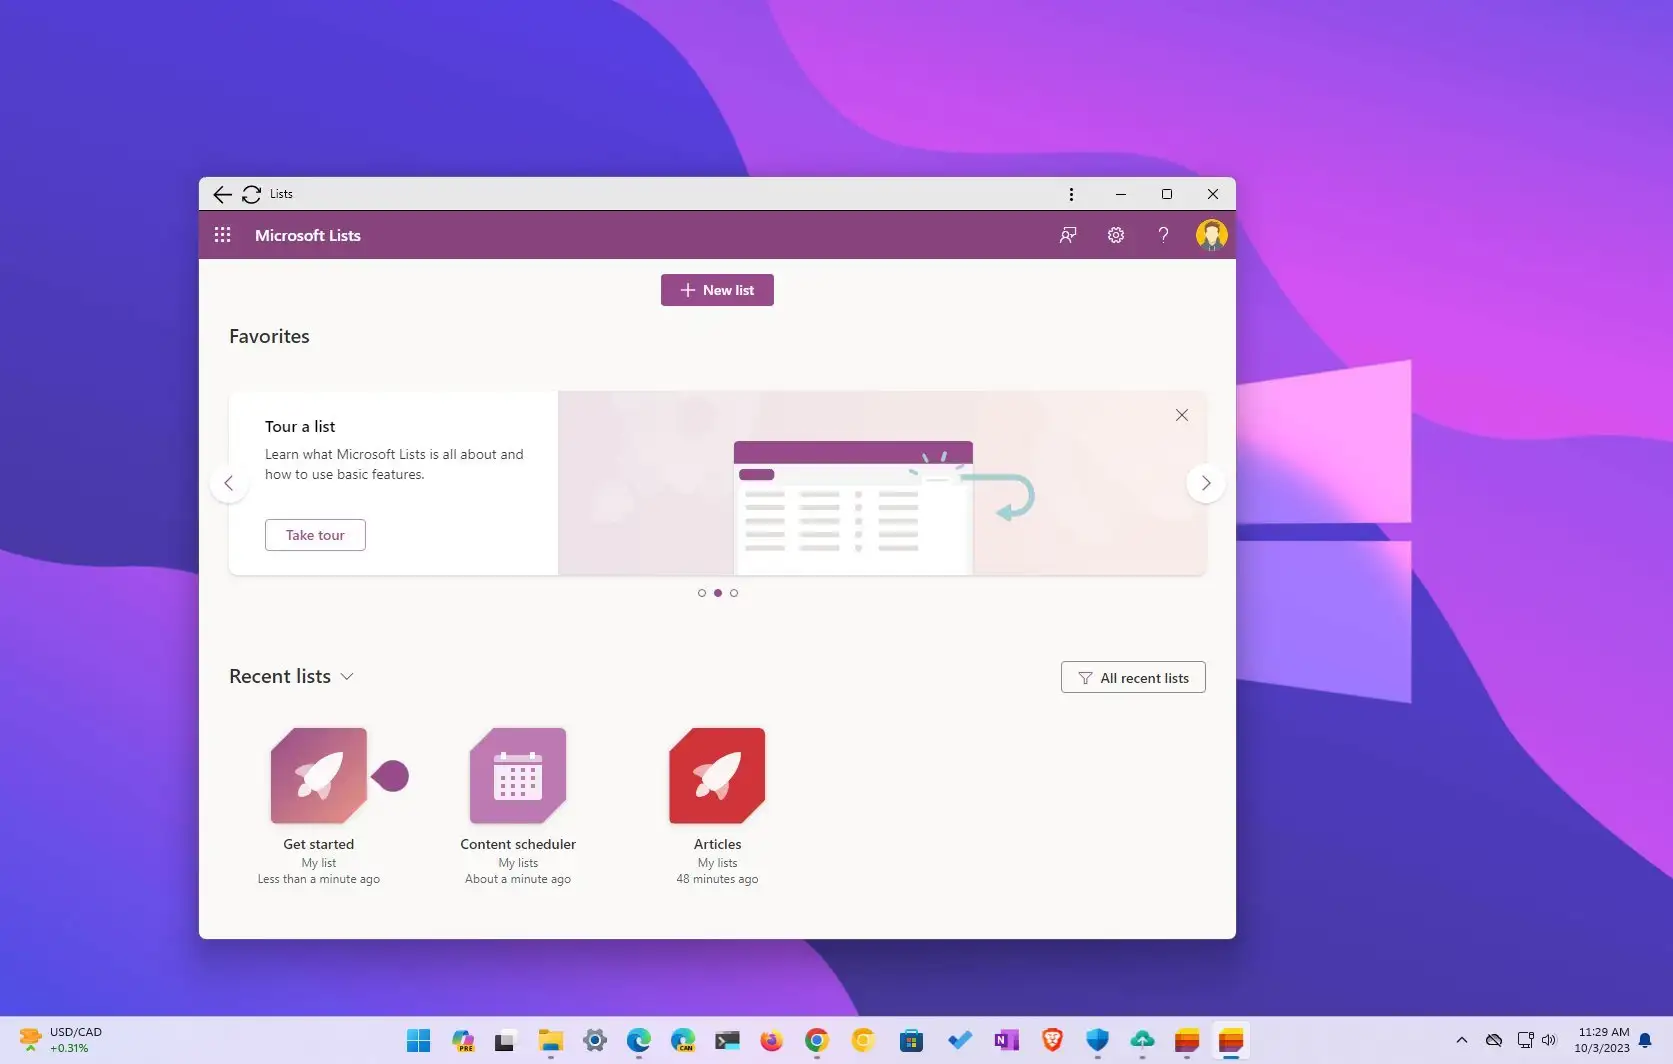Click 'About a minute ago' under Content scheduler
The image size is (1673, 1064).
518,879
